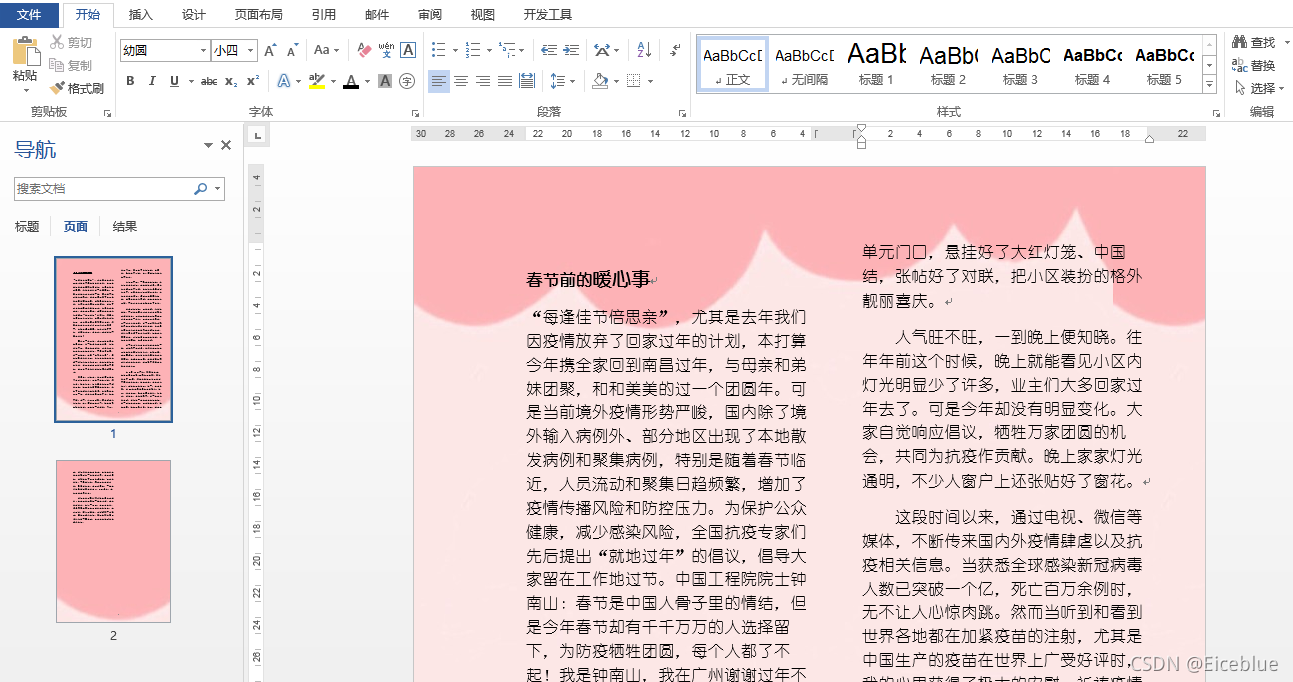Click the tab selector at ruler corner
Image resolution: width=1293 pixels, height=682 pixels.
pos(257,135)
